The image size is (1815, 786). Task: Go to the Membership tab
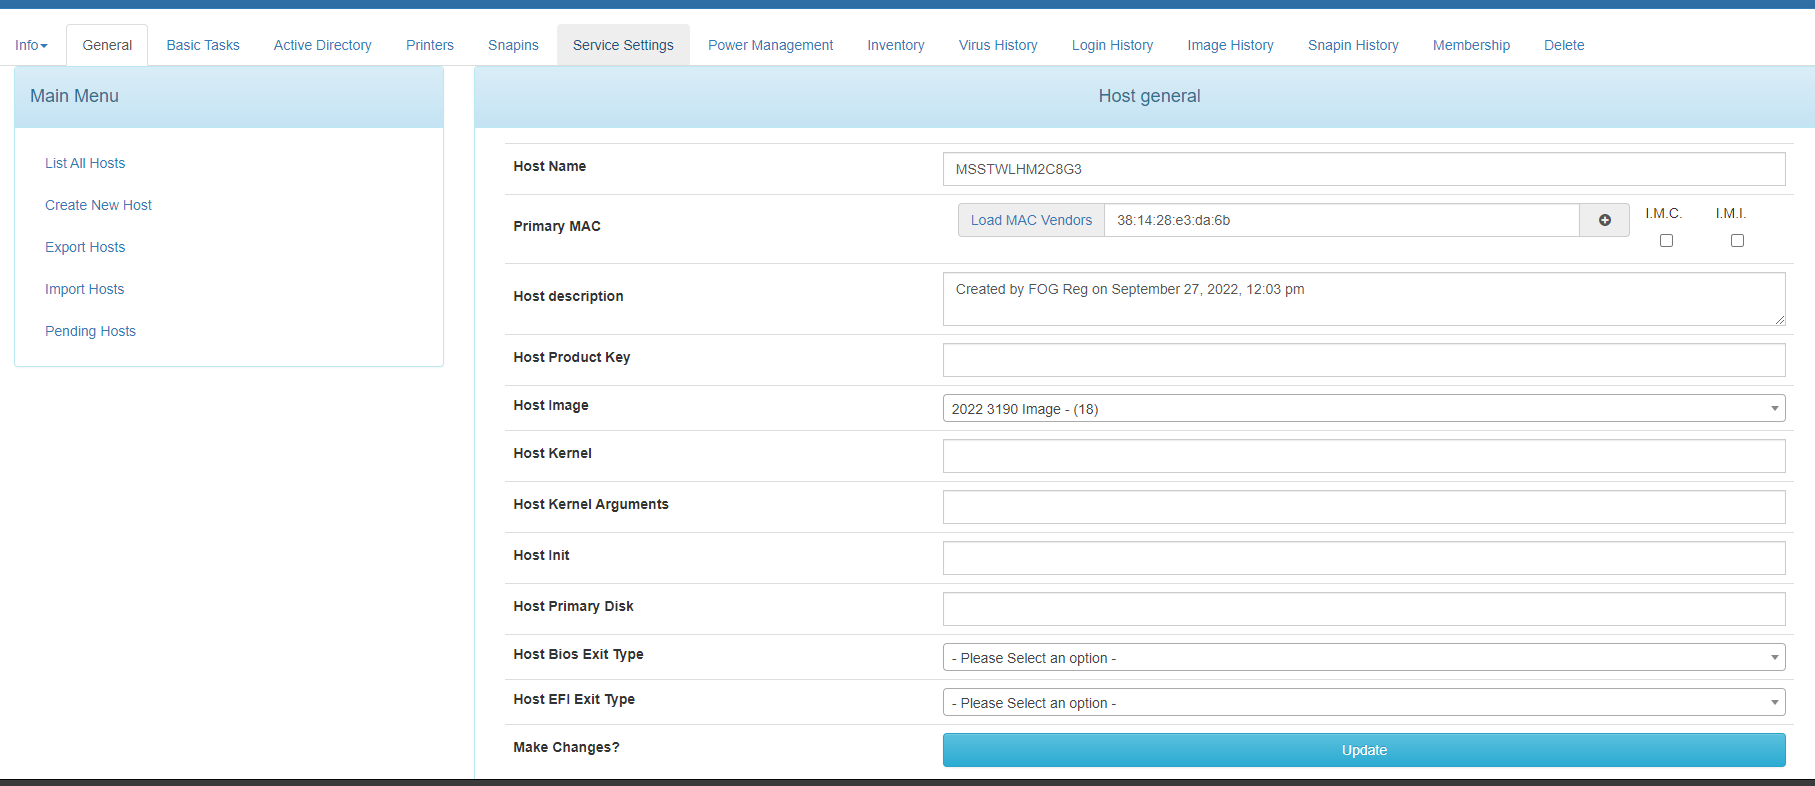coord(1471,45)
